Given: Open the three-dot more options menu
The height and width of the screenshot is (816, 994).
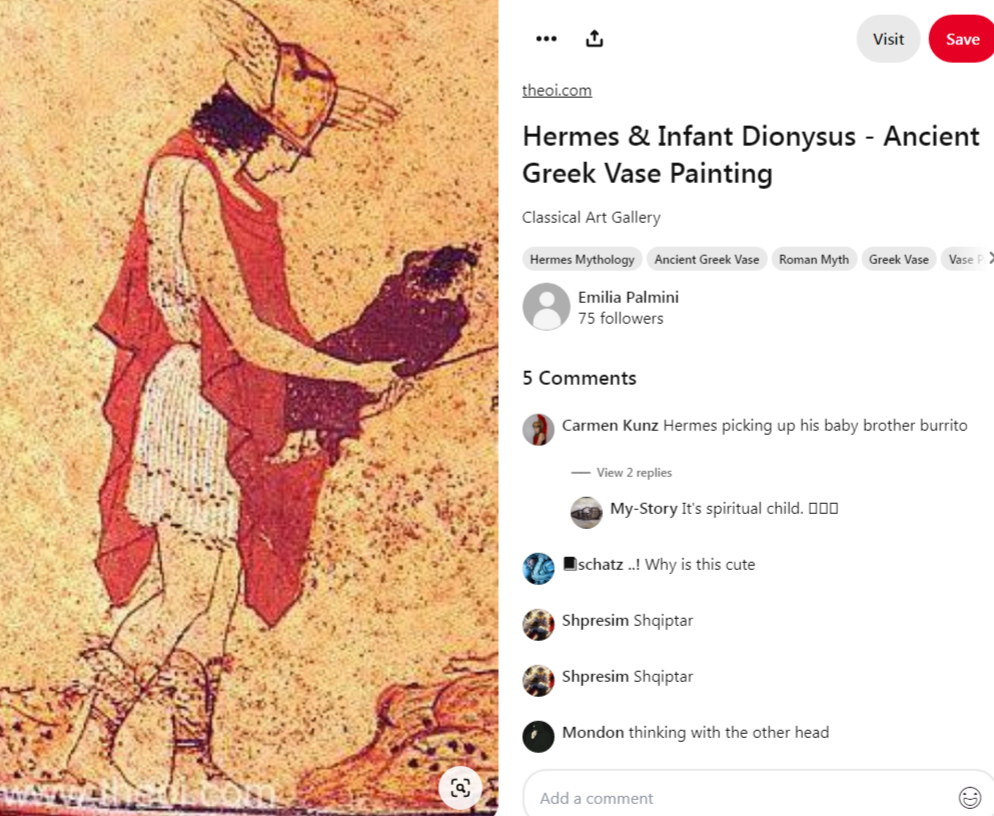Looking at the screenshot, I should click(x=546, y=39).
